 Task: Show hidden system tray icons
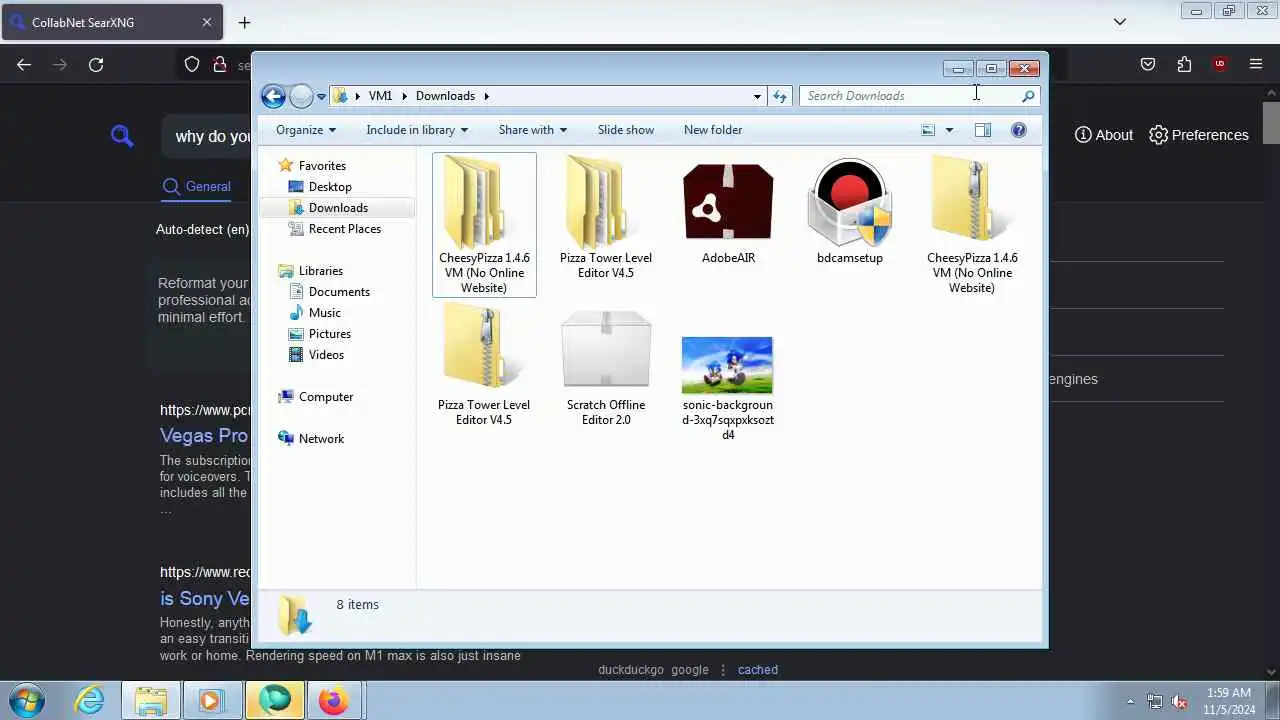click(1130, 701)
